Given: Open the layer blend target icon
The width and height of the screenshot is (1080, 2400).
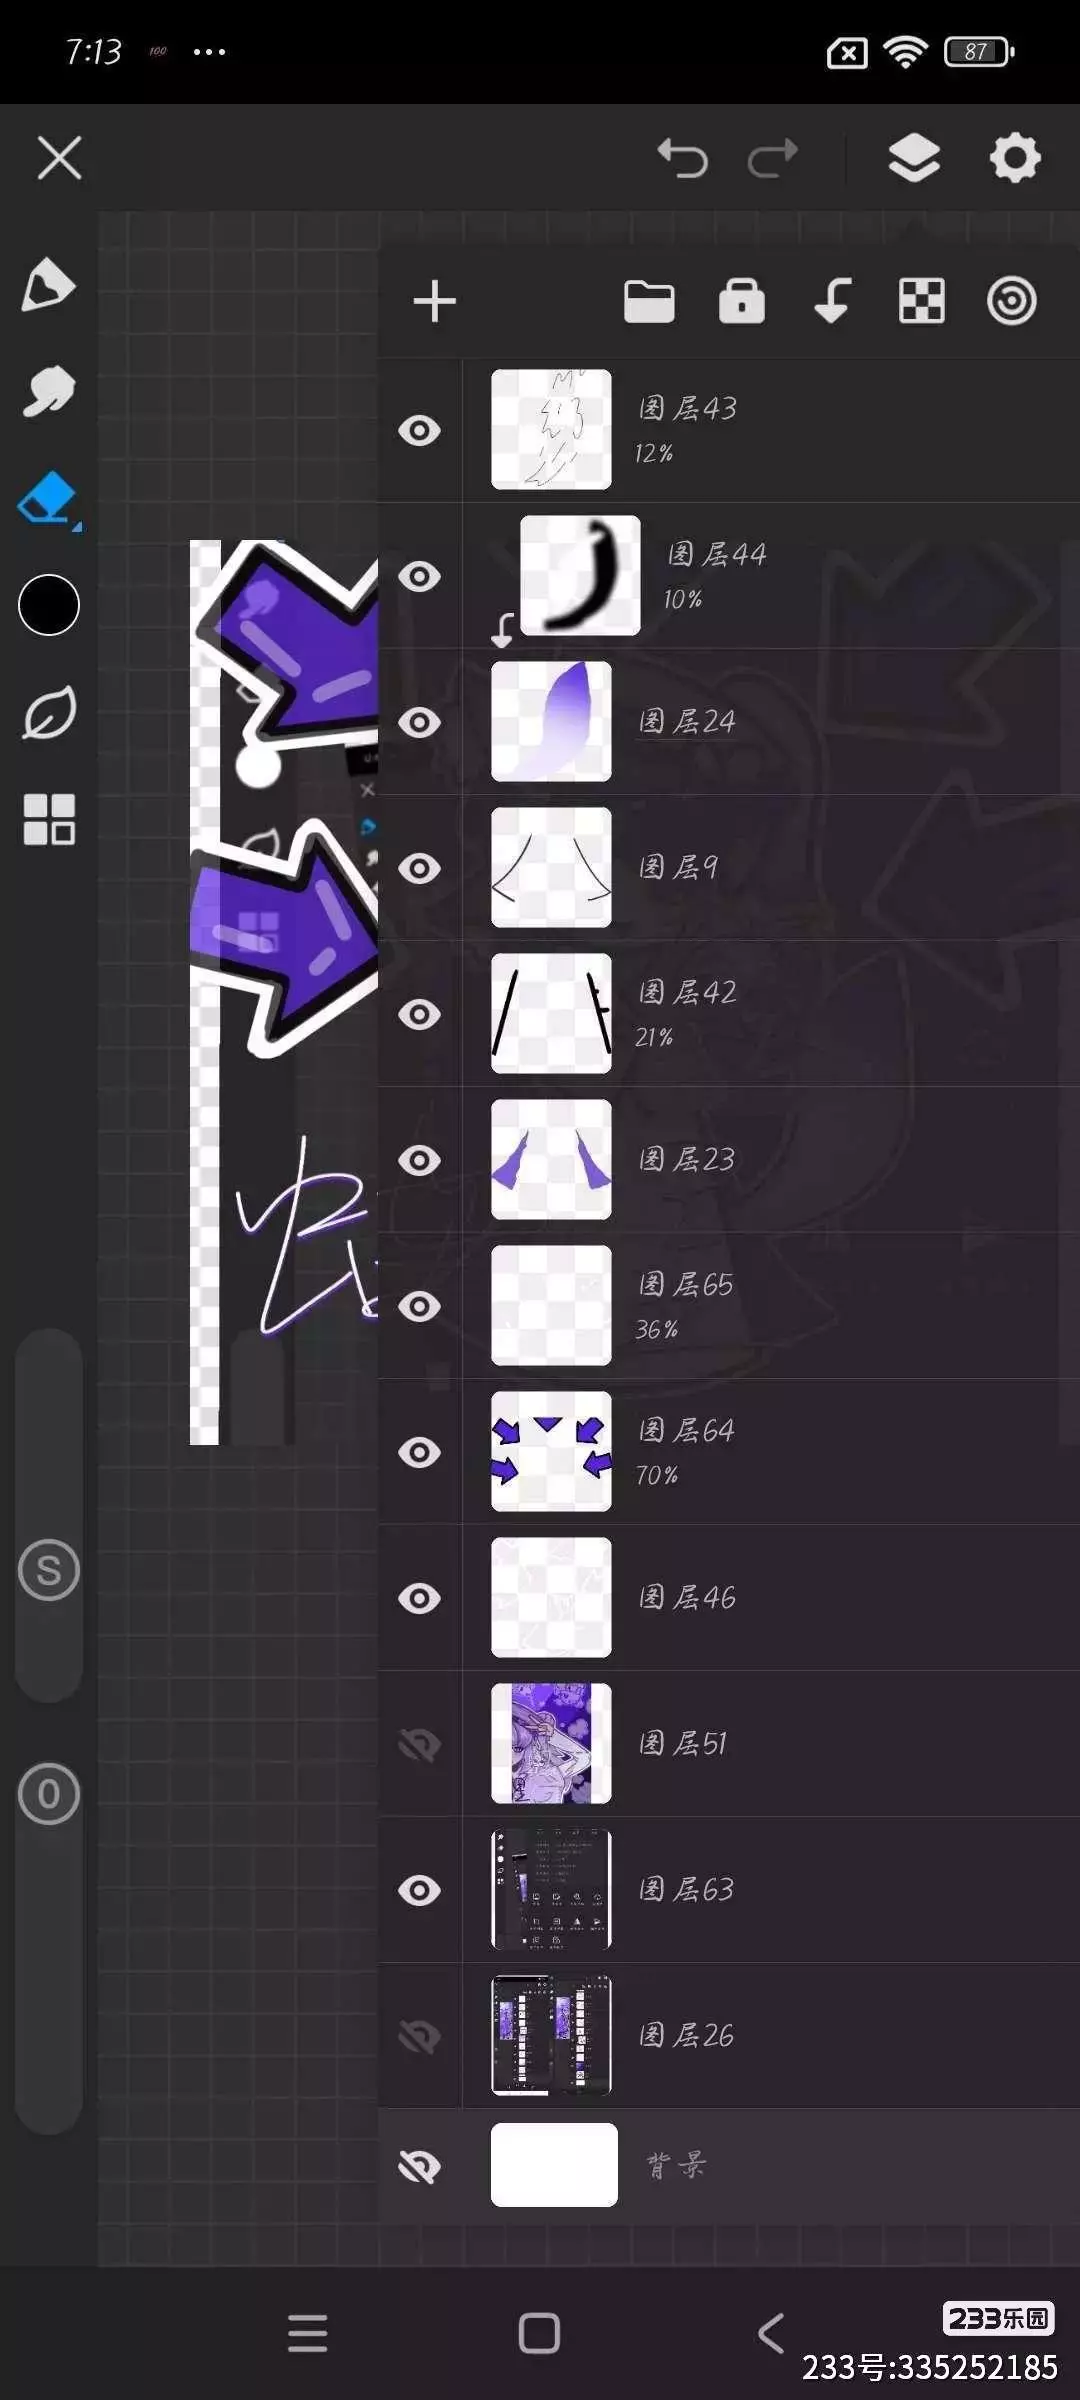Looking at the screenshot, I should point(1012,301).
